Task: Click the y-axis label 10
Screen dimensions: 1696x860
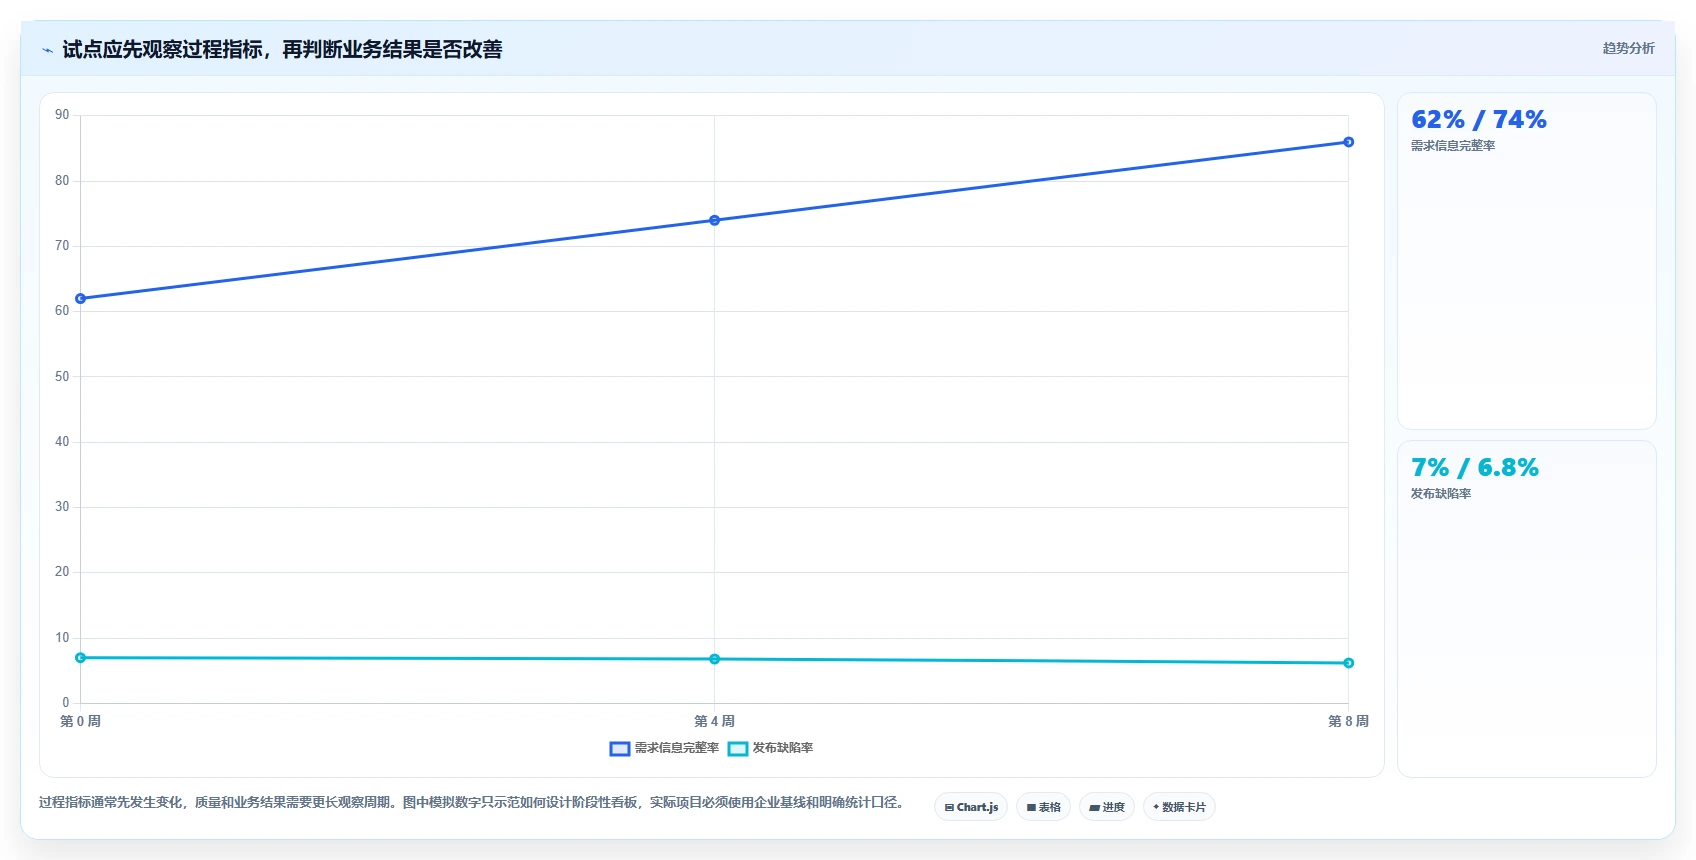Action: 62,638
